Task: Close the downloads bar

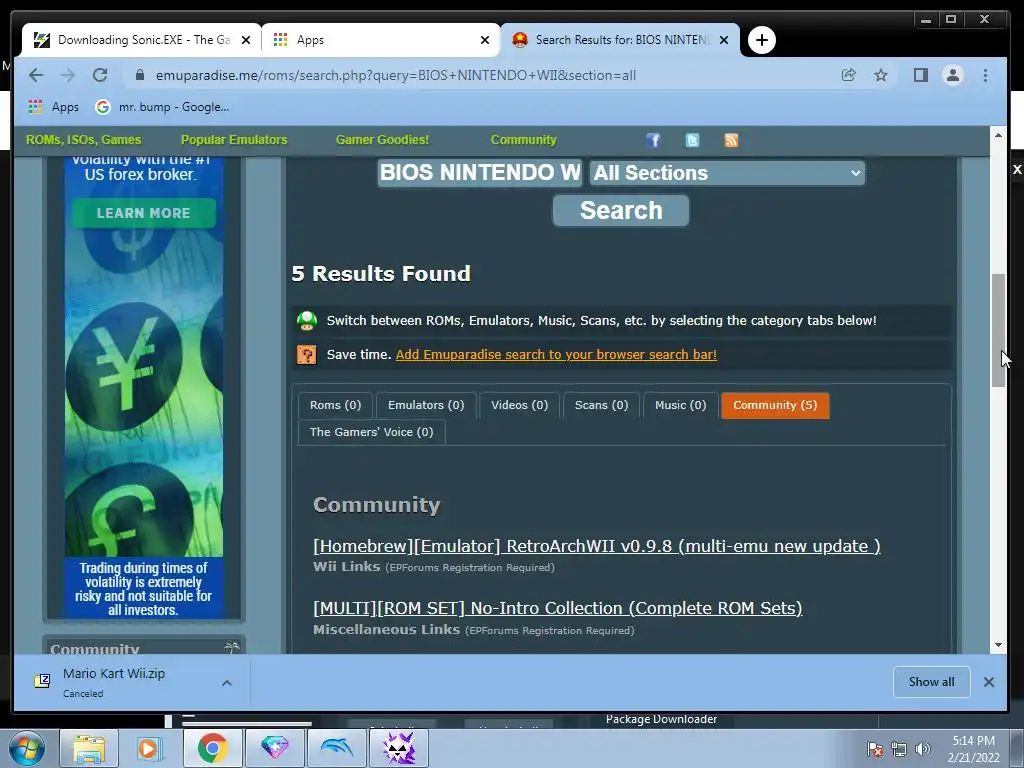Action: coord(989,682)
